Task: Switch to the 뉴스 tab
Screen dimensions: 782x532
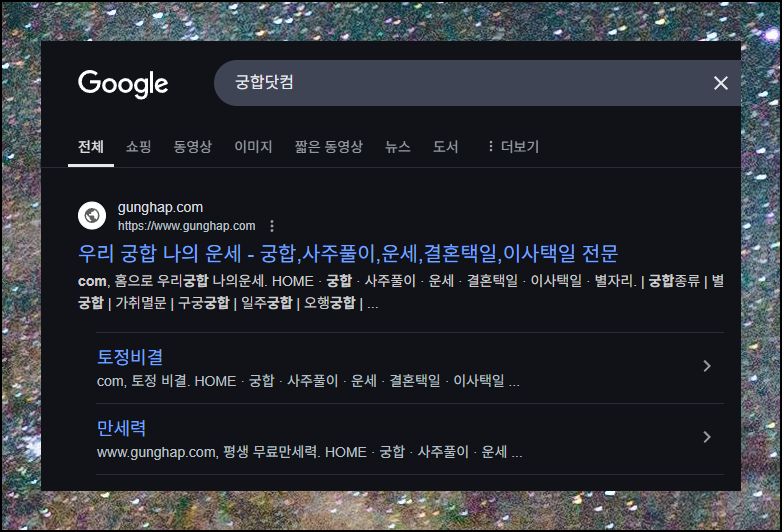Action: [x=397, y=146]
